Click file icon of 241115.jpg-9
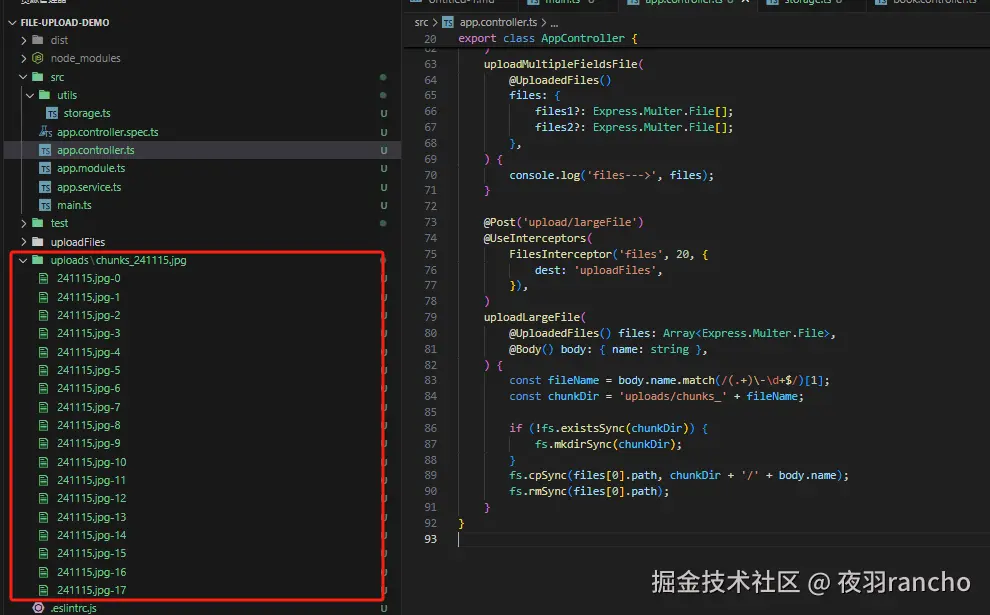 [x=44, y=444]
